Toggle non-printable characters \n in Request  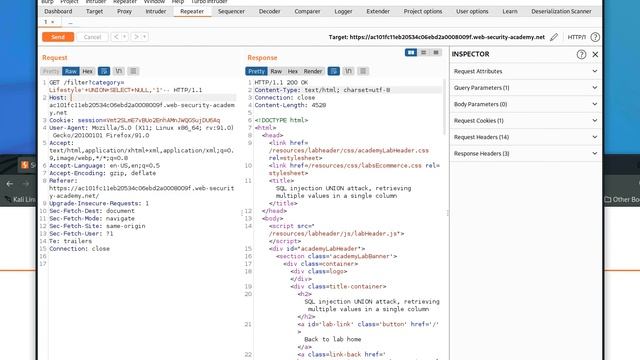(x=119, y=71)
